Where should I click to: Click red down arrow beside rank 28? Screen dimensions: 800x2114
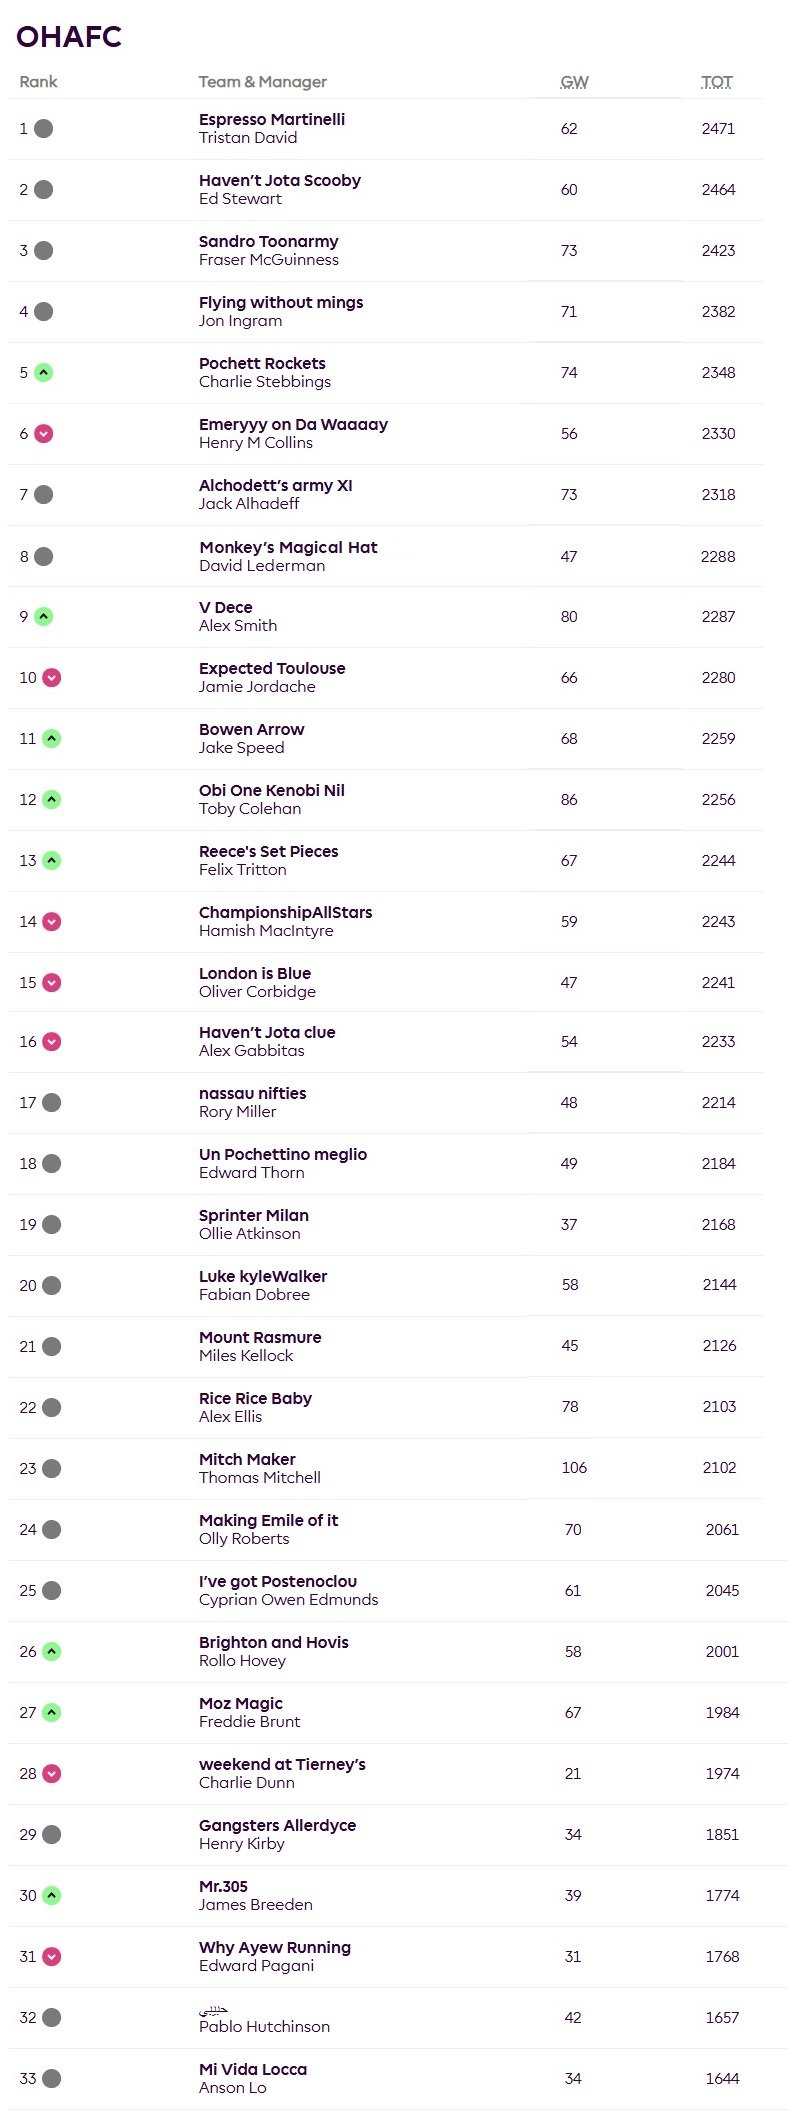52,1773
